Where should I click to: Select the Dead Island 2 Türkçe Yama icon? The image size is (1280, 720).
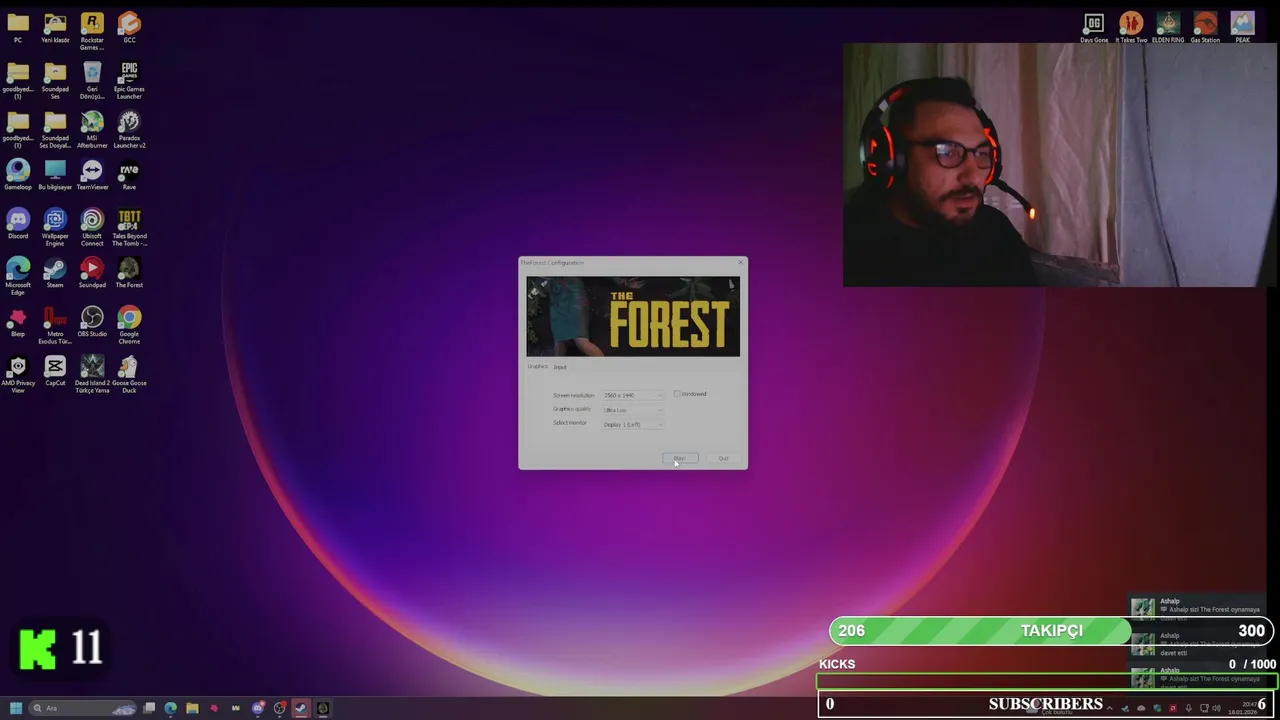point(92,374)
